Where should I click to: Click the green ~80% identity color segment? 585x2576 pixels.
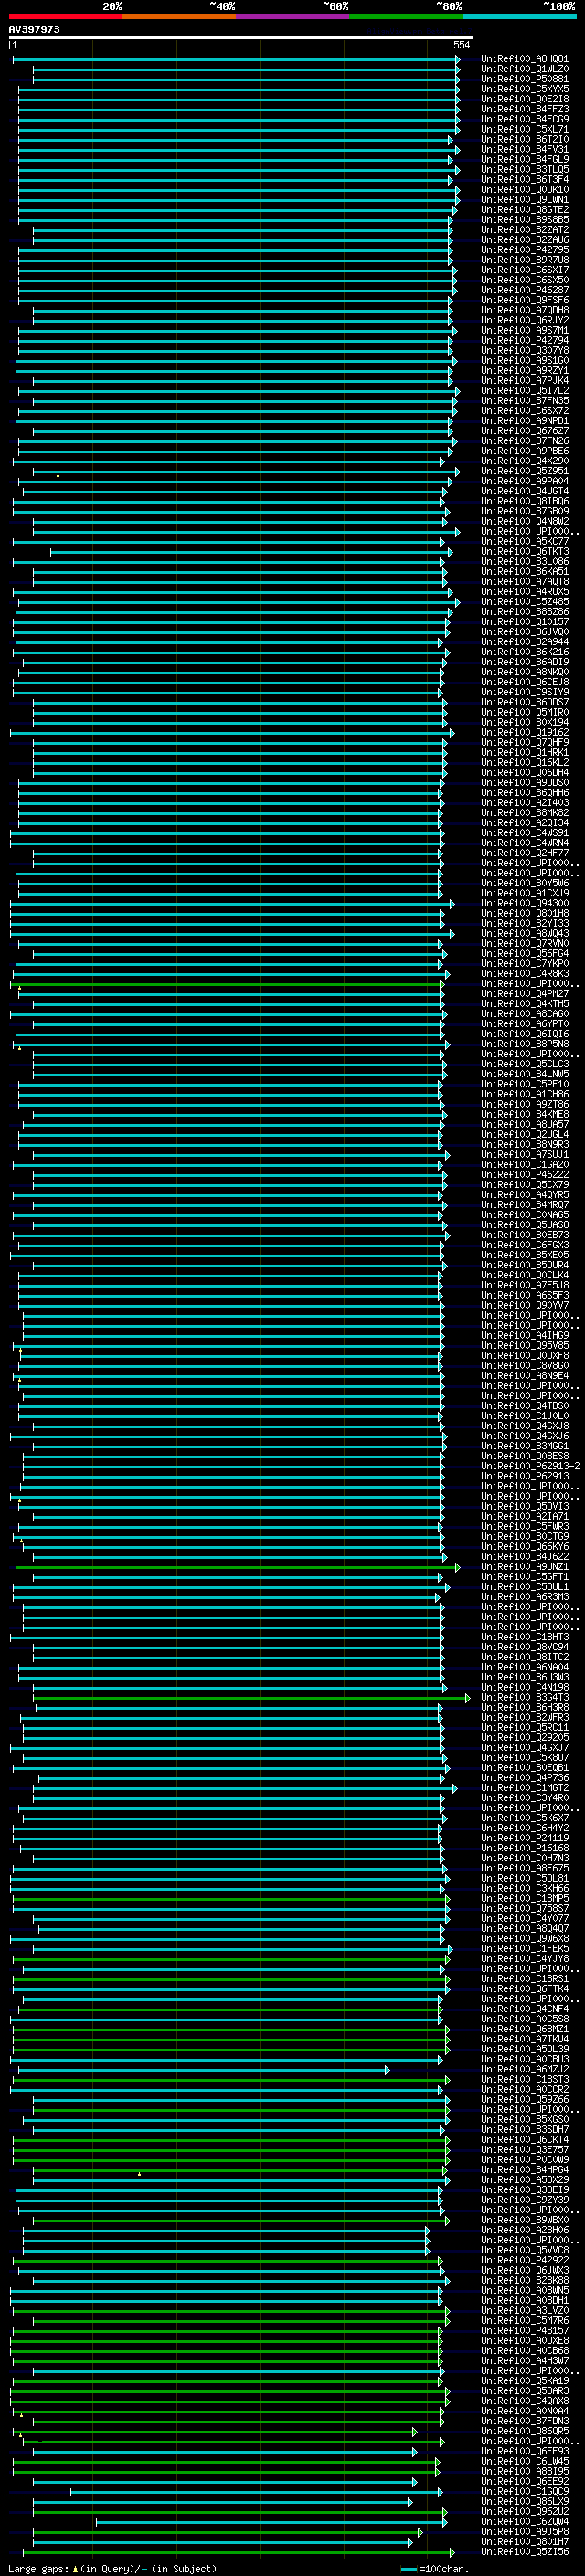pos(405,17)
